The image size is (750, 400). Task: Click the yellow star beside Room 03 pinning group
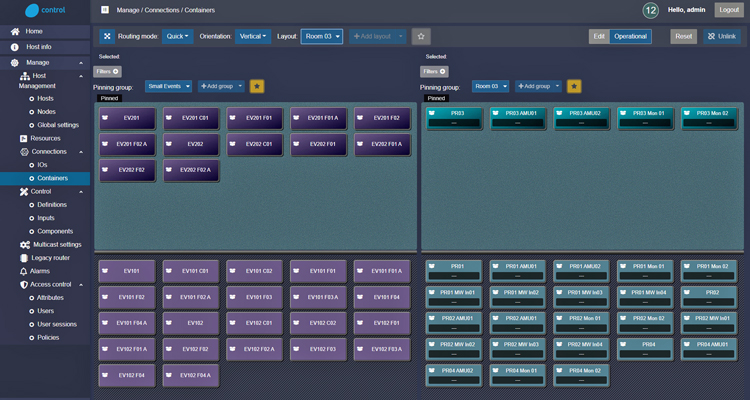(x=574, y=87)
